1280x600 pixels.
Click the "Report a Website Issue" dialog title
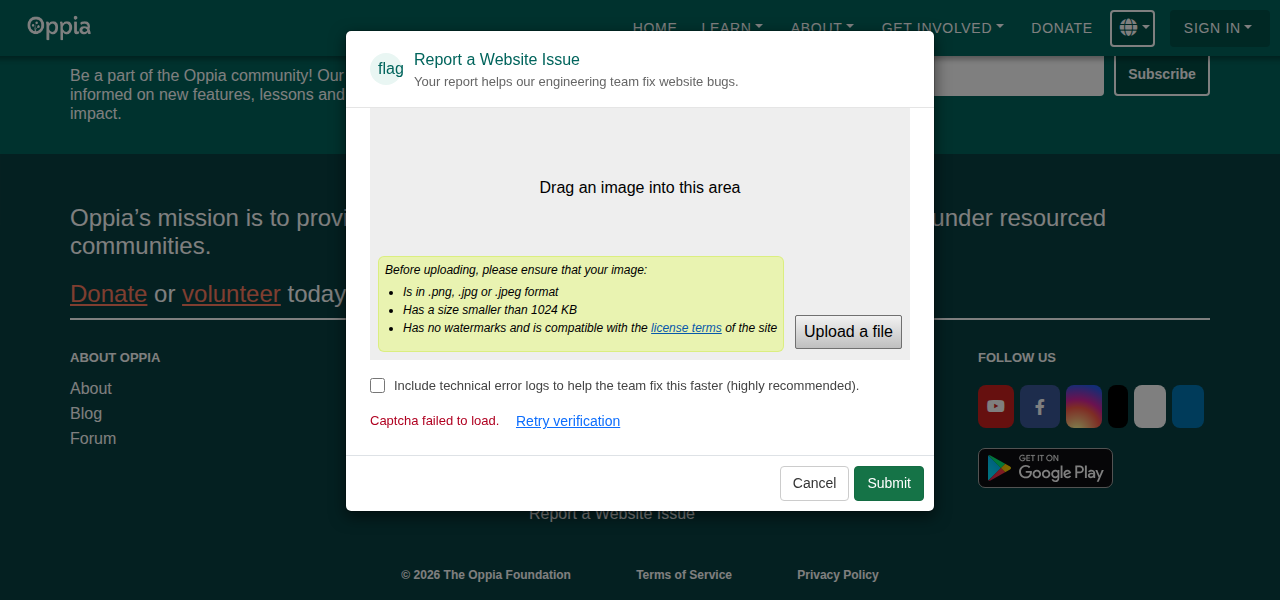[x=497, y=60]
